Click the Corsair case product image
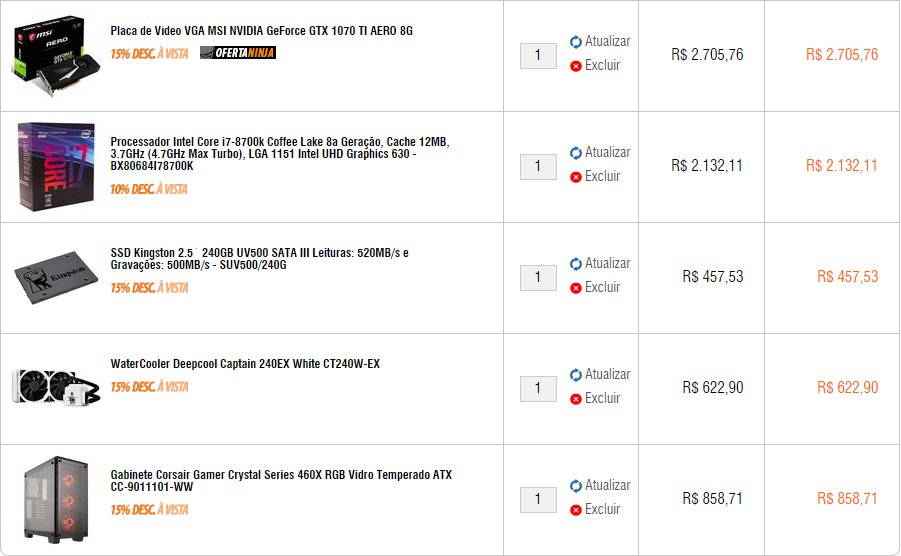 [x=56, y=500]
